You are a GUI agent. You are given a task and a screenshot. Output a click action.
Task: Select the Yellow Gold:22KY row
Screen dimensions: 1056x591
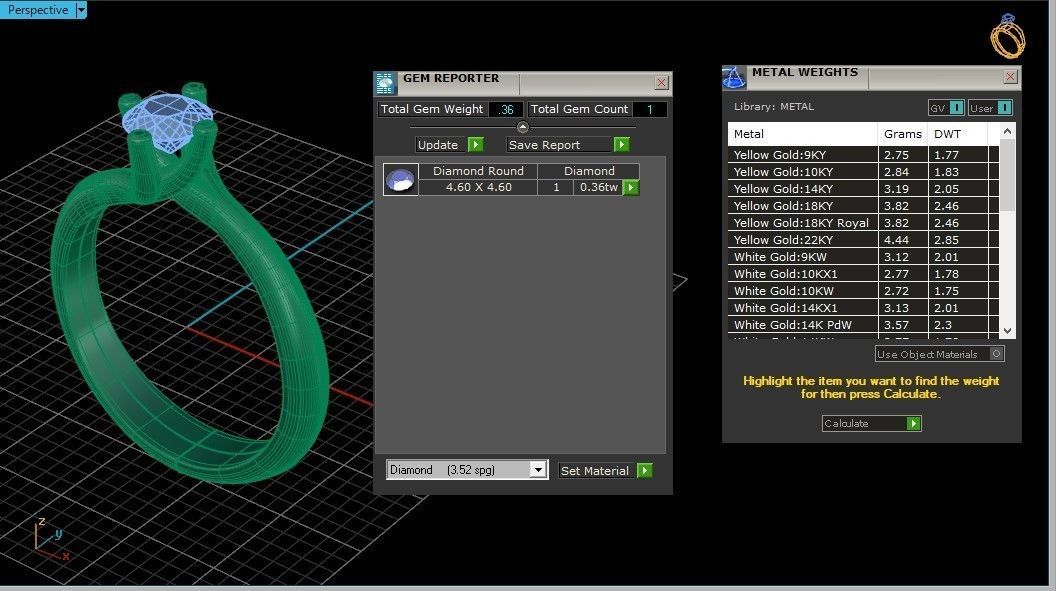[x=863, y=240]
